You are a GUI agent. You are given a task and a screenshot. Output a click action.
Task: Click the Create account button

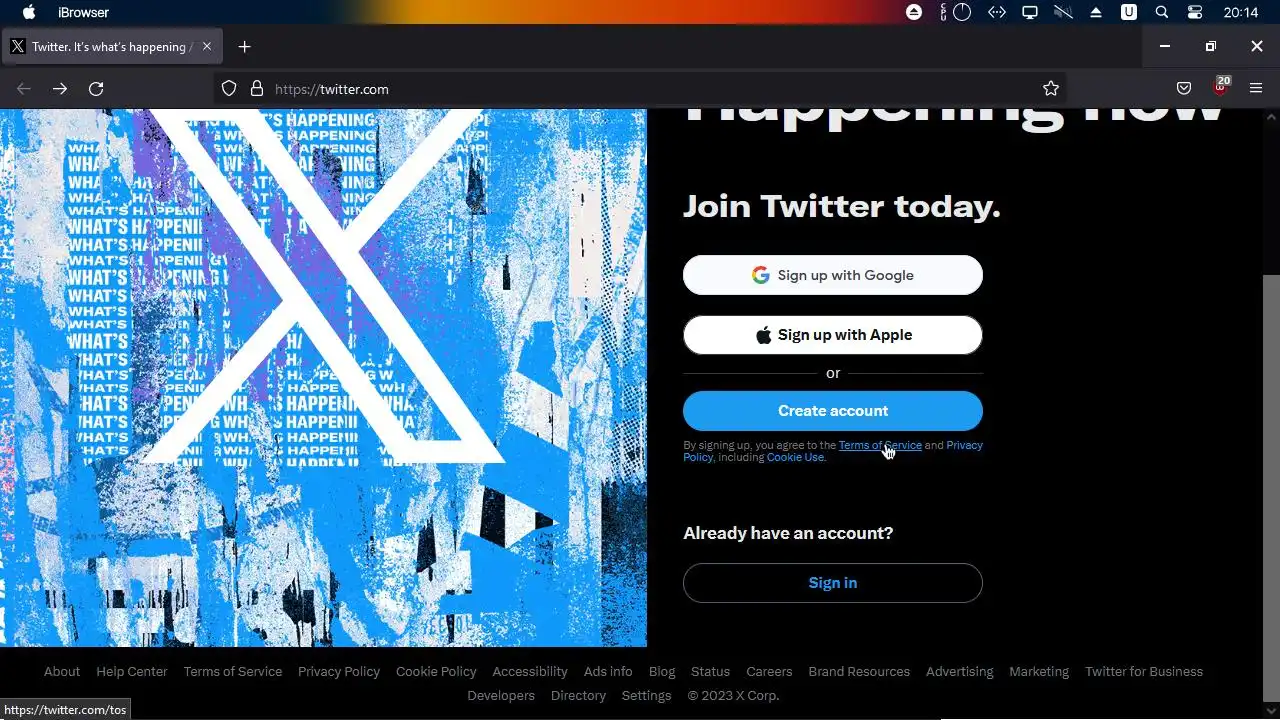click(x=833, y=411)
